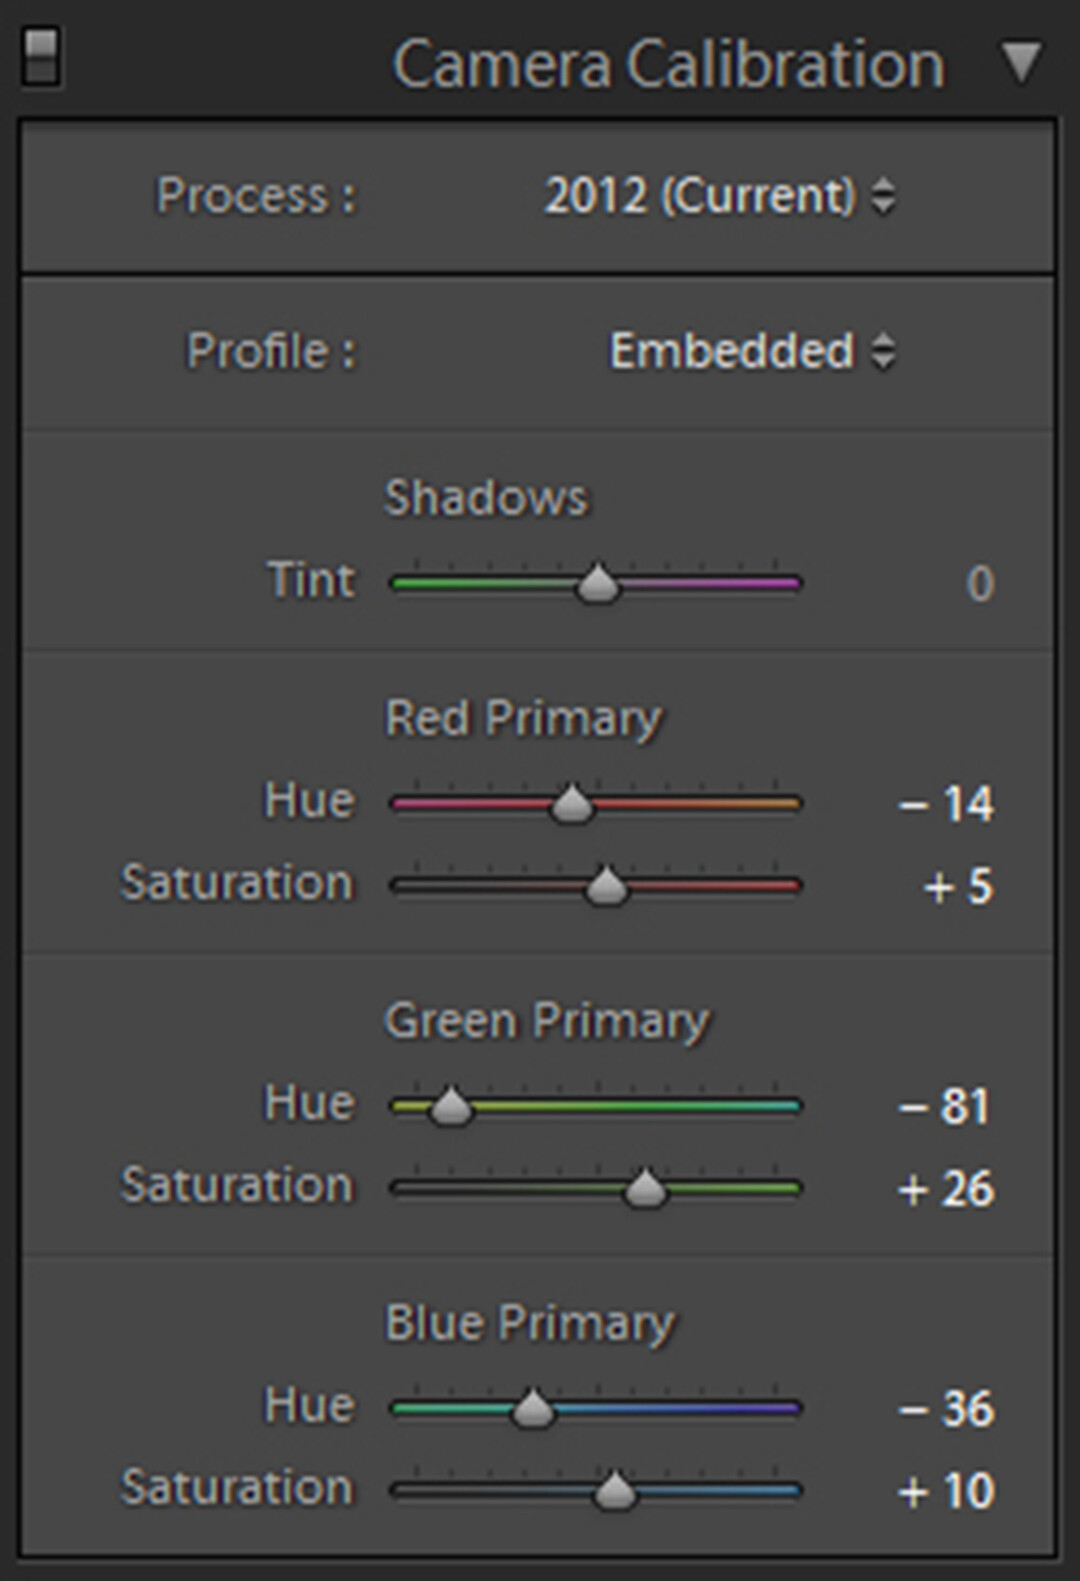Click the Green Primary Hue value -81

(x=944, y=1107)
